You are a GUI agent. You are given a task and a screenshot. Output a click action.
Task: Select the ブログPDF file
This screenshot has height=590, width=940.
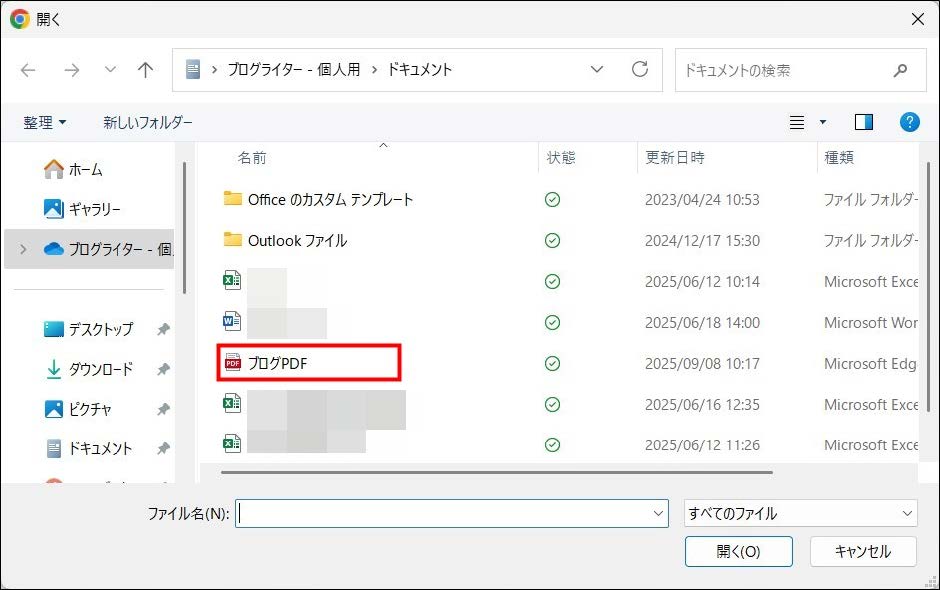[x=278, y=363]
